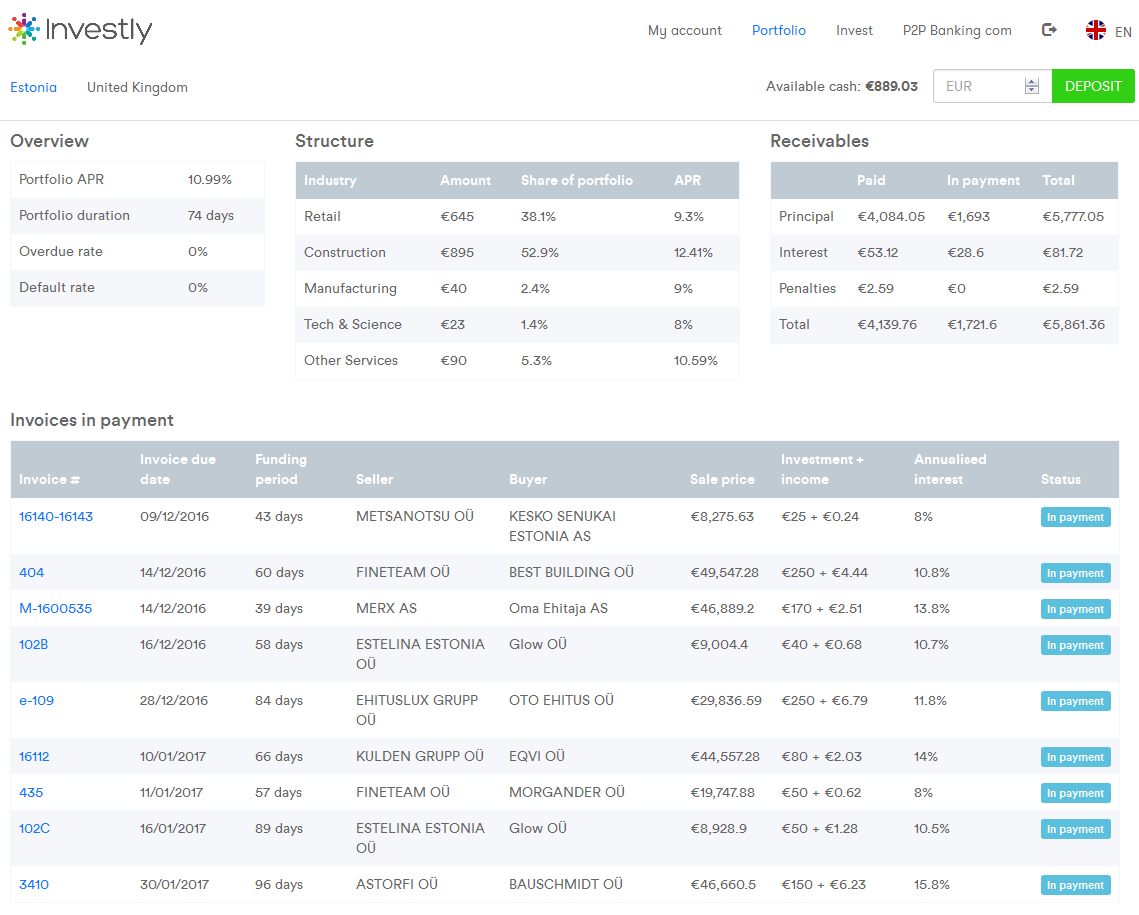Click Principal total €5,777.05

pyautogui.click(x=1073, y=216)
